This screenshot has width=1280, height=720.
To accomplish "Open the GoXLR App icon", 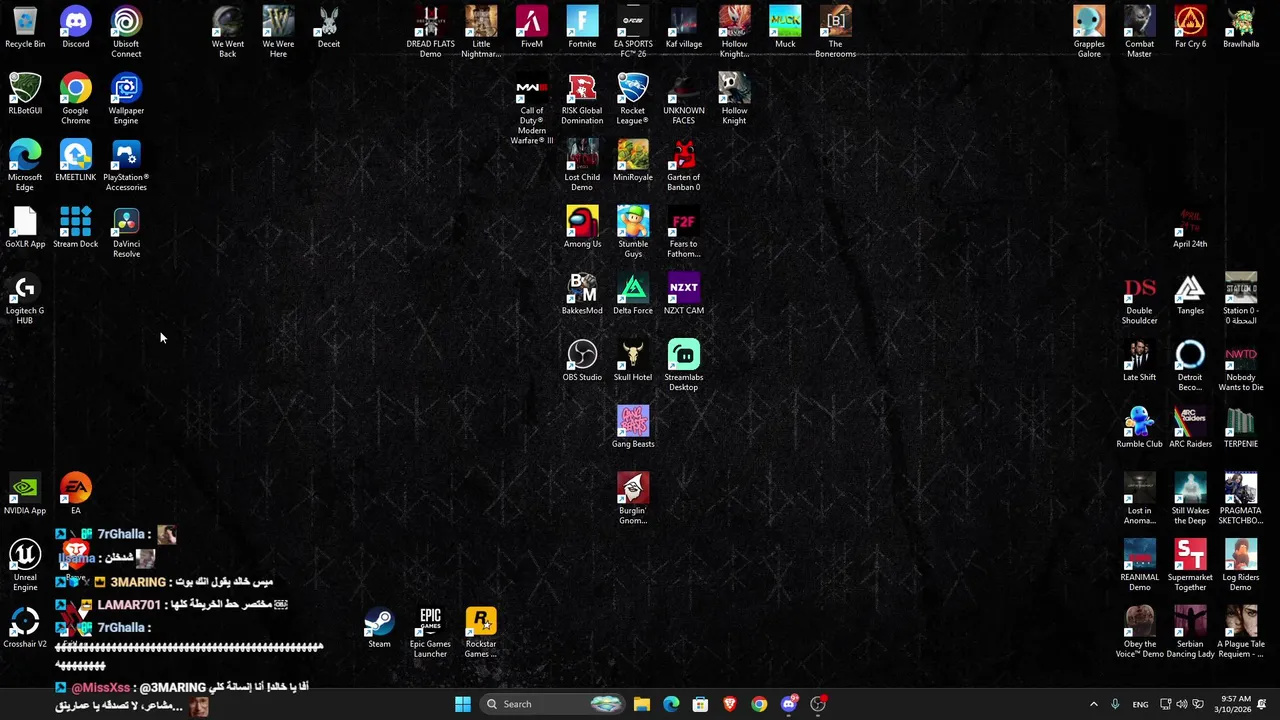I will pos(25,228).
